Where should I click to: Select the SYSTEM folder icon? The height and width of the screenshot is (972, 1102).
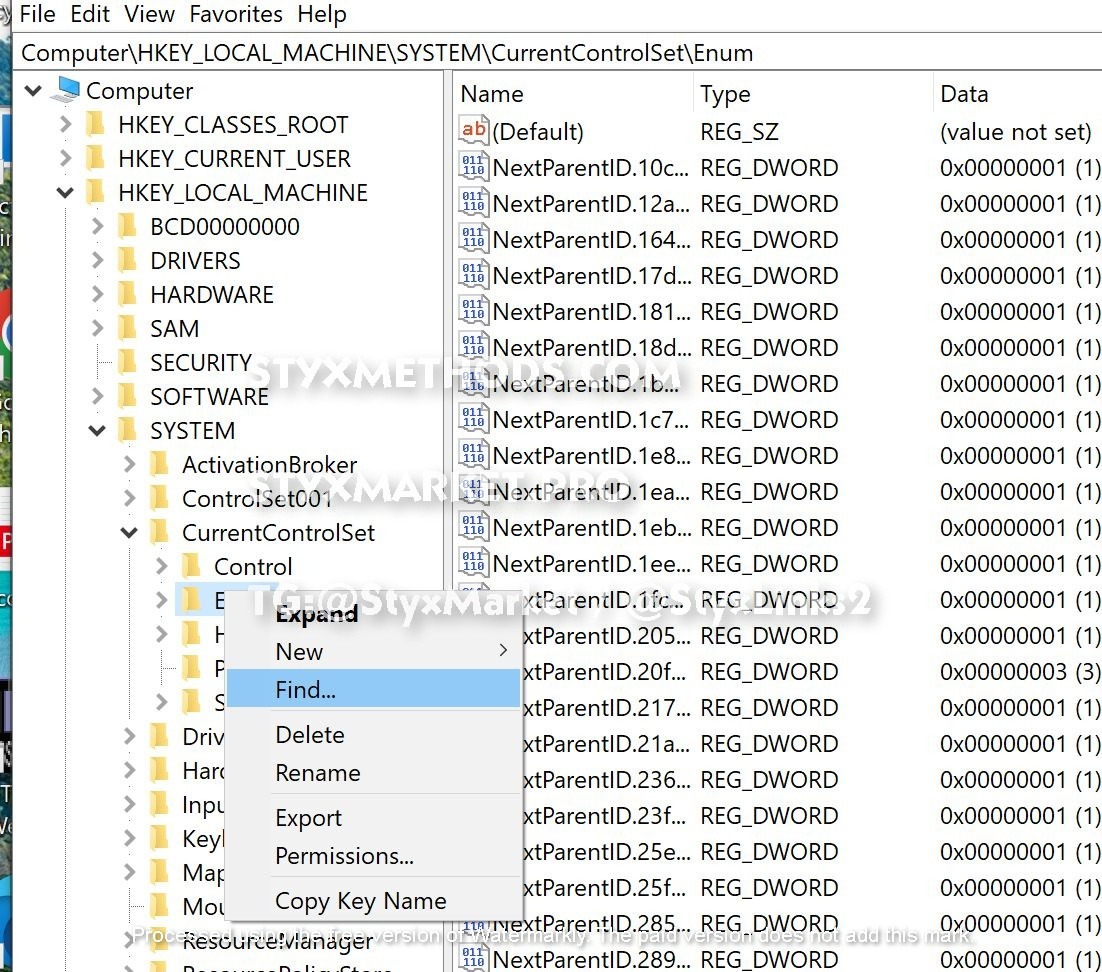click(x=128, y=429)
